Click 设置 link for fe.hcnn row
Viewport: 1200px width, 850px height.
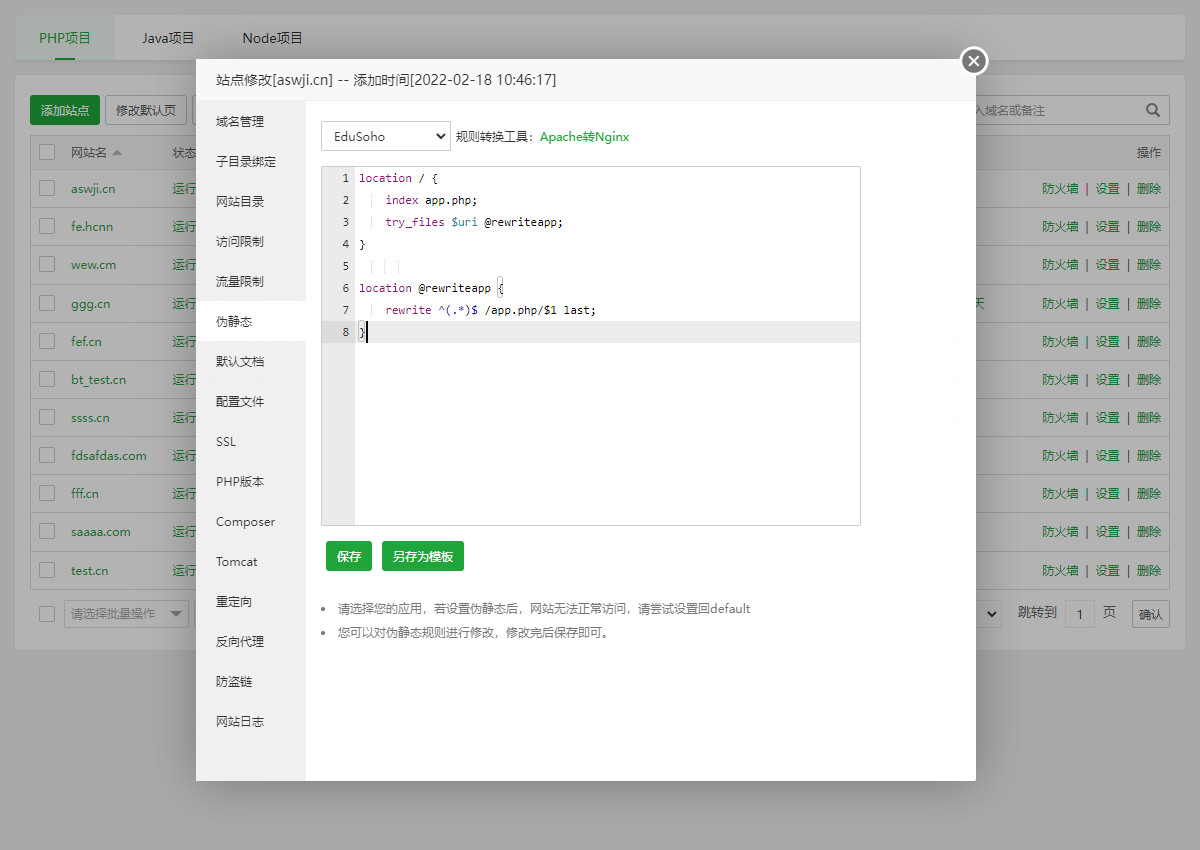1107,227
